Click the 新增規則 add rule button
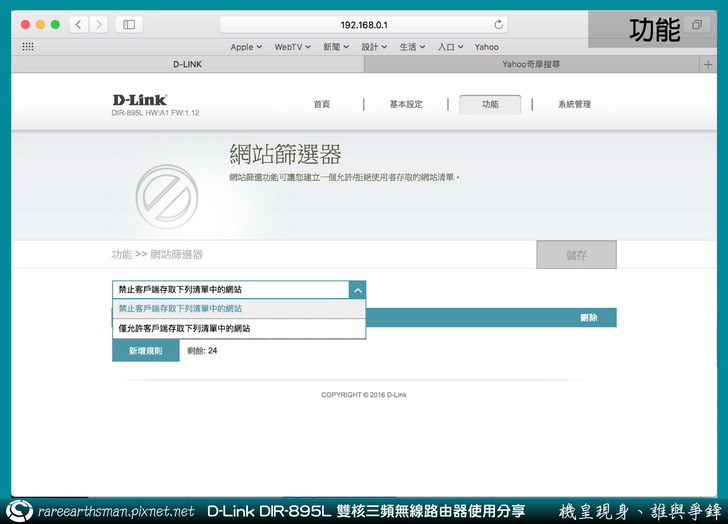This screenshot has width=728, height=524. pos(145,351)
